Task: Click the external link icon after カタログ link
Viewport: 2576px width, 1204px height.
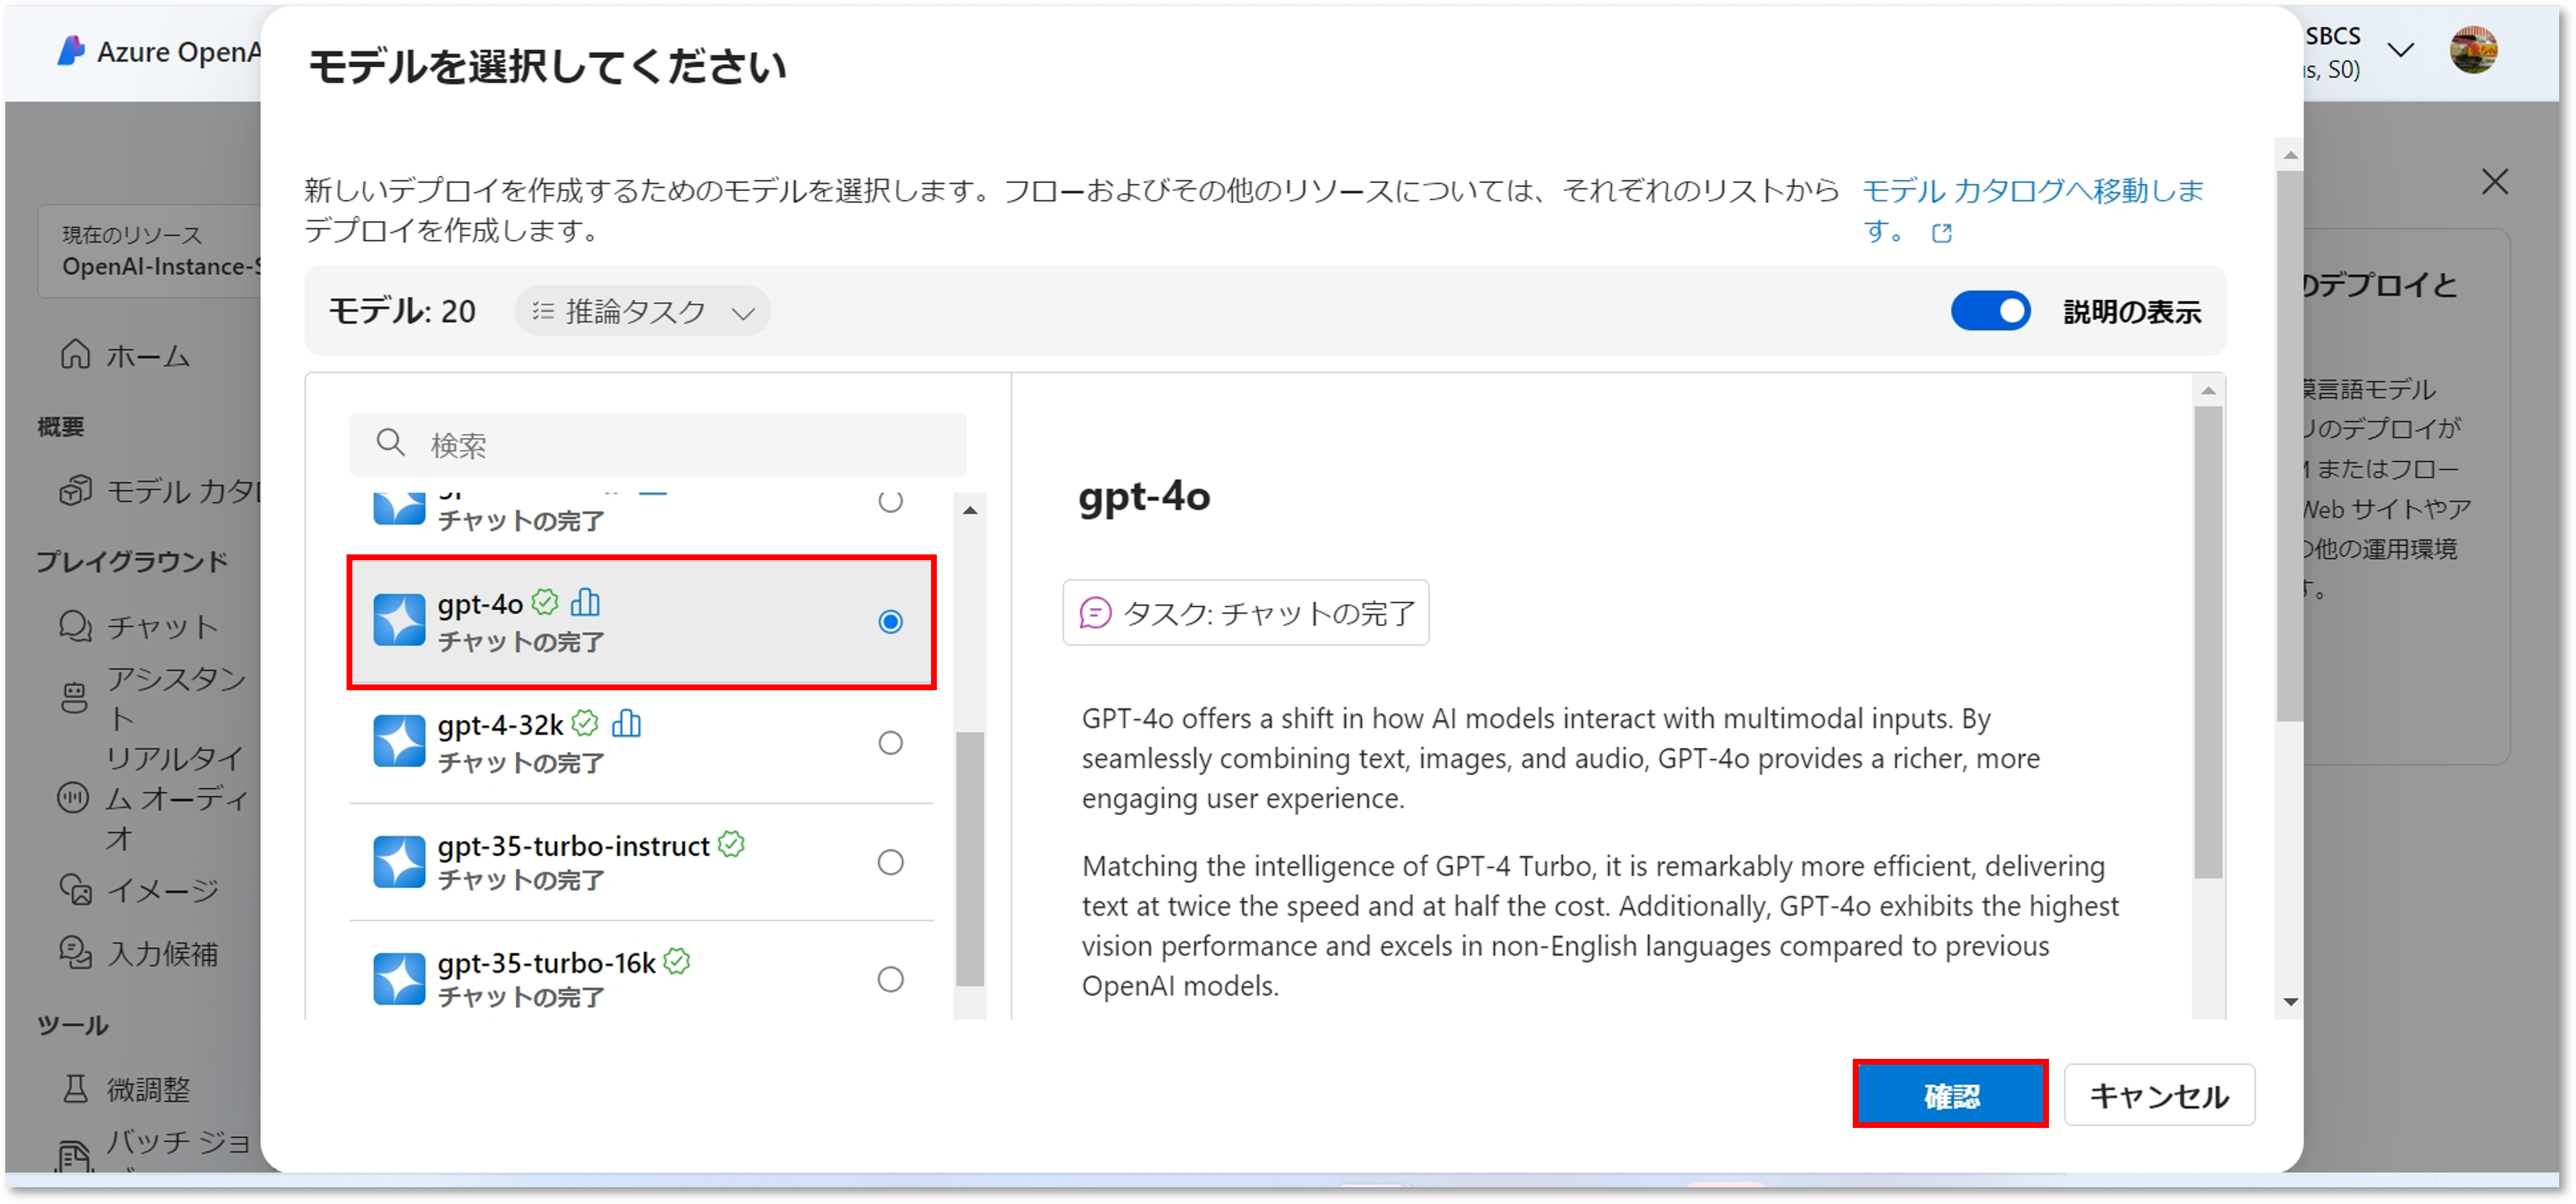Action: coord(1941,233)
